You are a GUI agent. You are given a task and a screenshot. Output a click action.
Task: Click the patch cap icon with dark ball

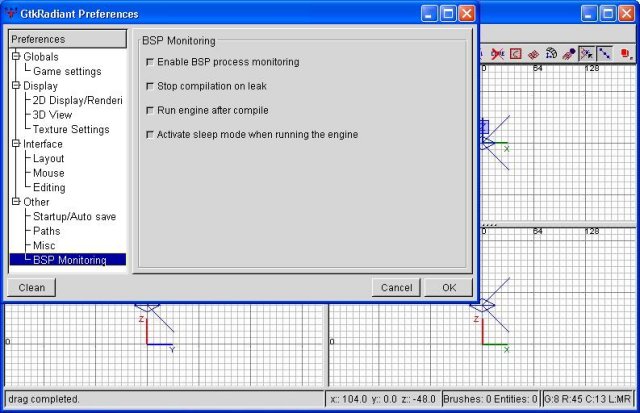pos(569,53)
